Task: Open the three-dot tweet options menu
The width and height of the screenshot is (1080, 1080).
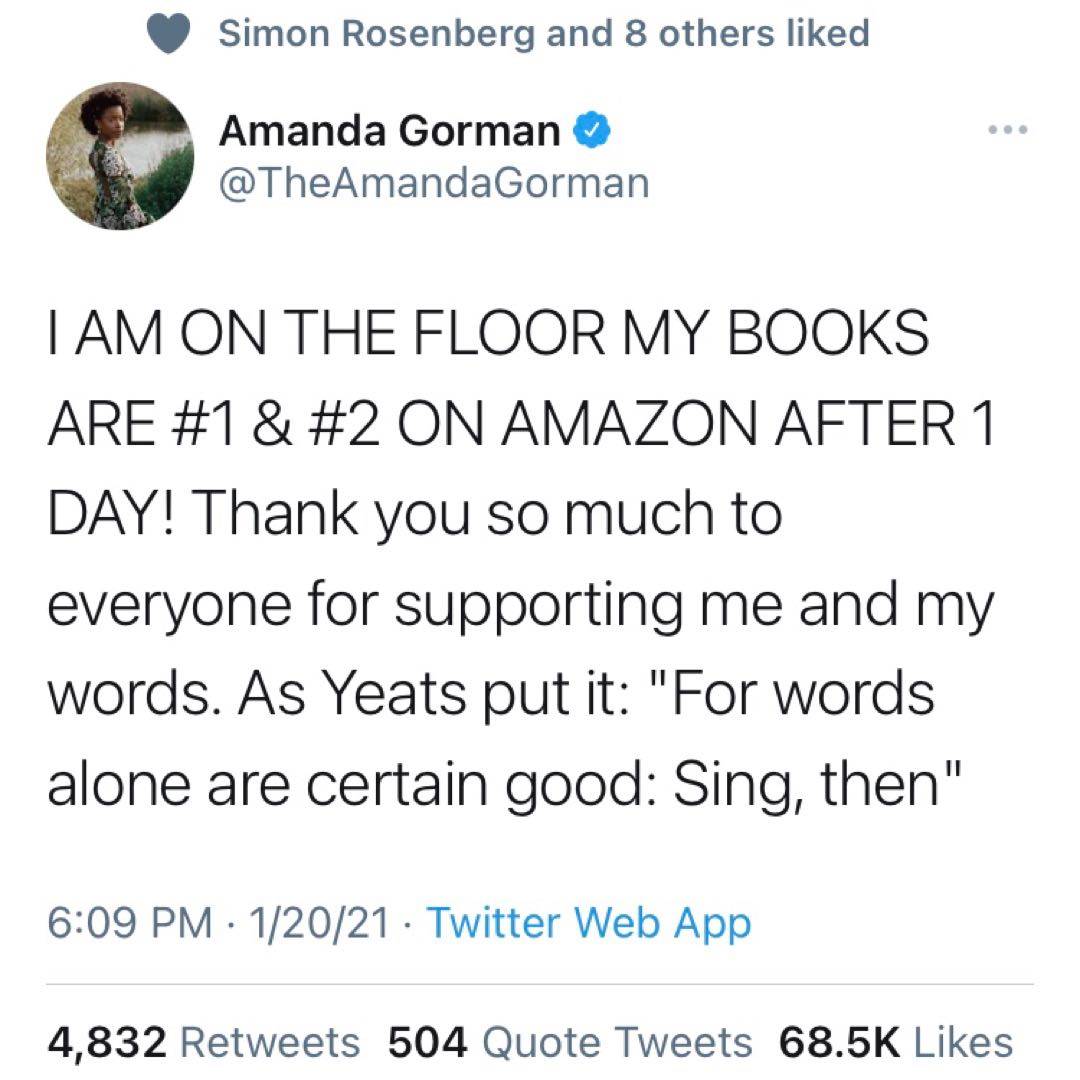Action: pos(1006,131)
